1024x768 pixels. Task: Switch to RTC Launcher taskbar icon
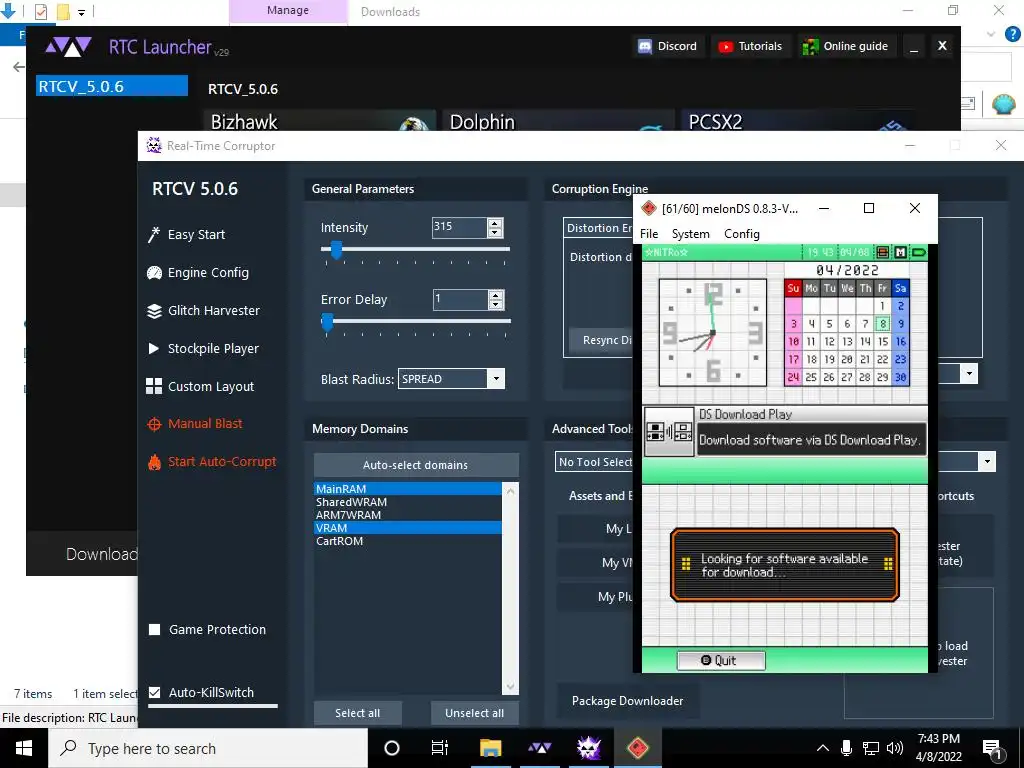point(539,748)
